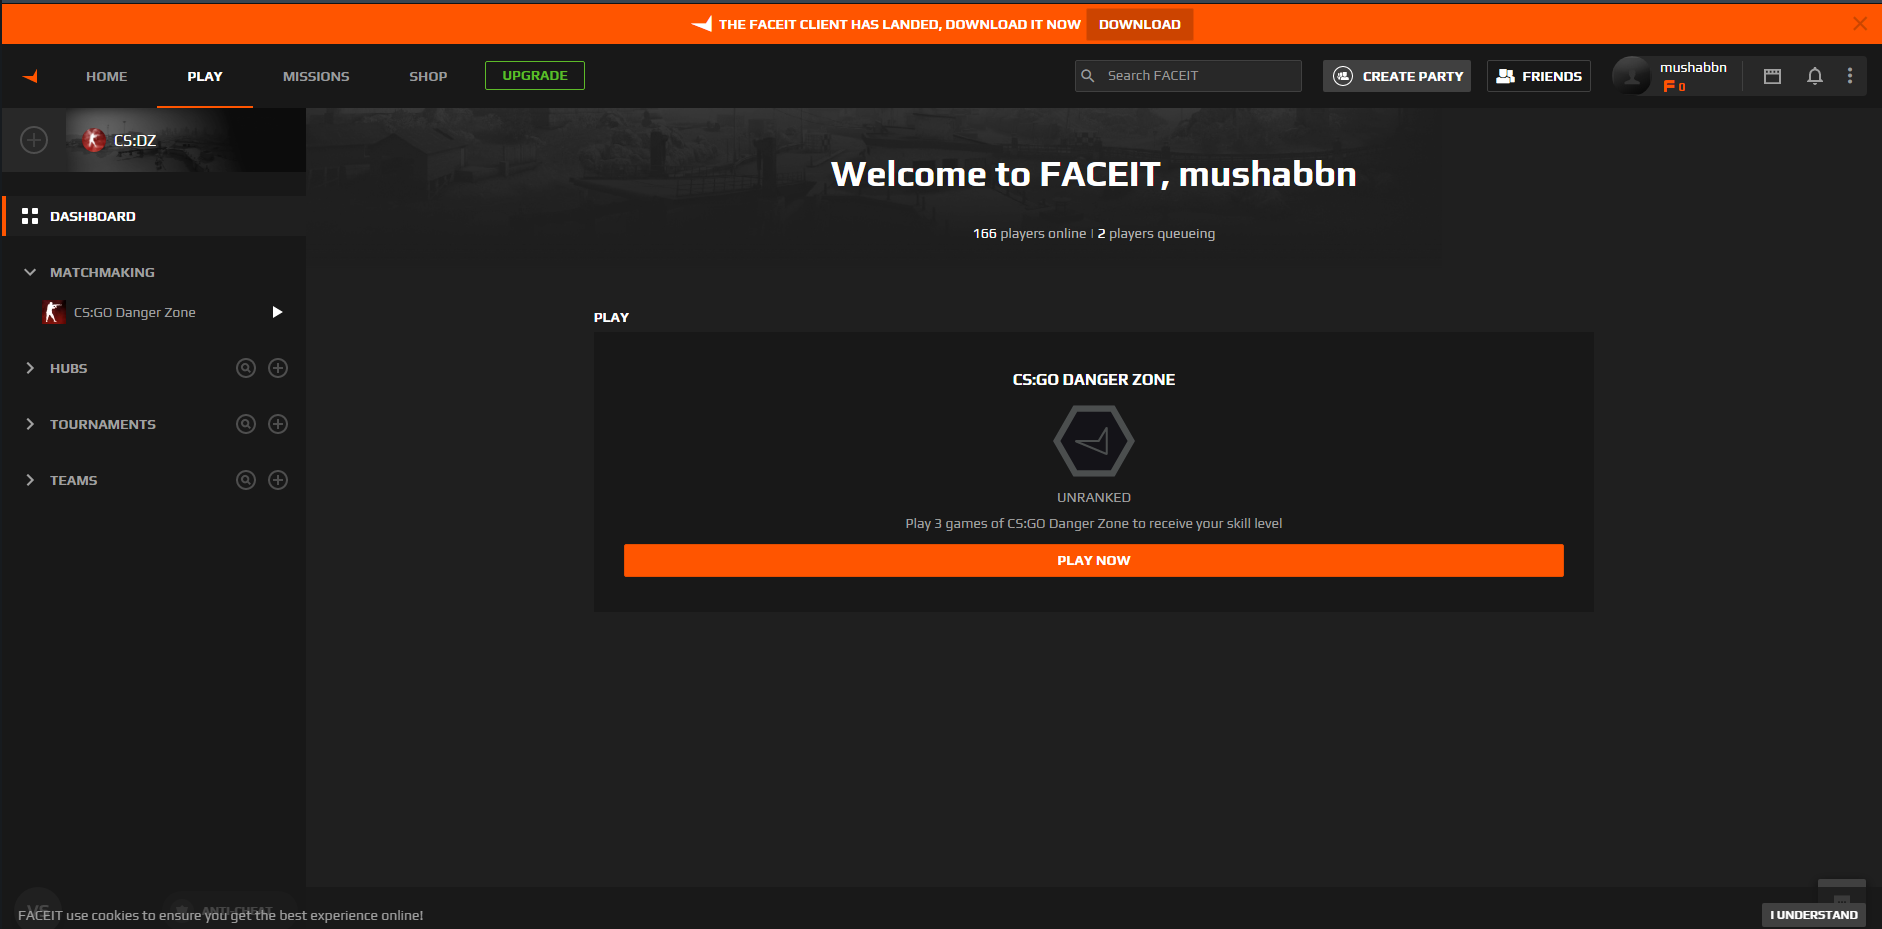Click the FACEIT logo in the navbar
Image resolution: width=1882 pixels, height=929 pixels.
point(30,76)
